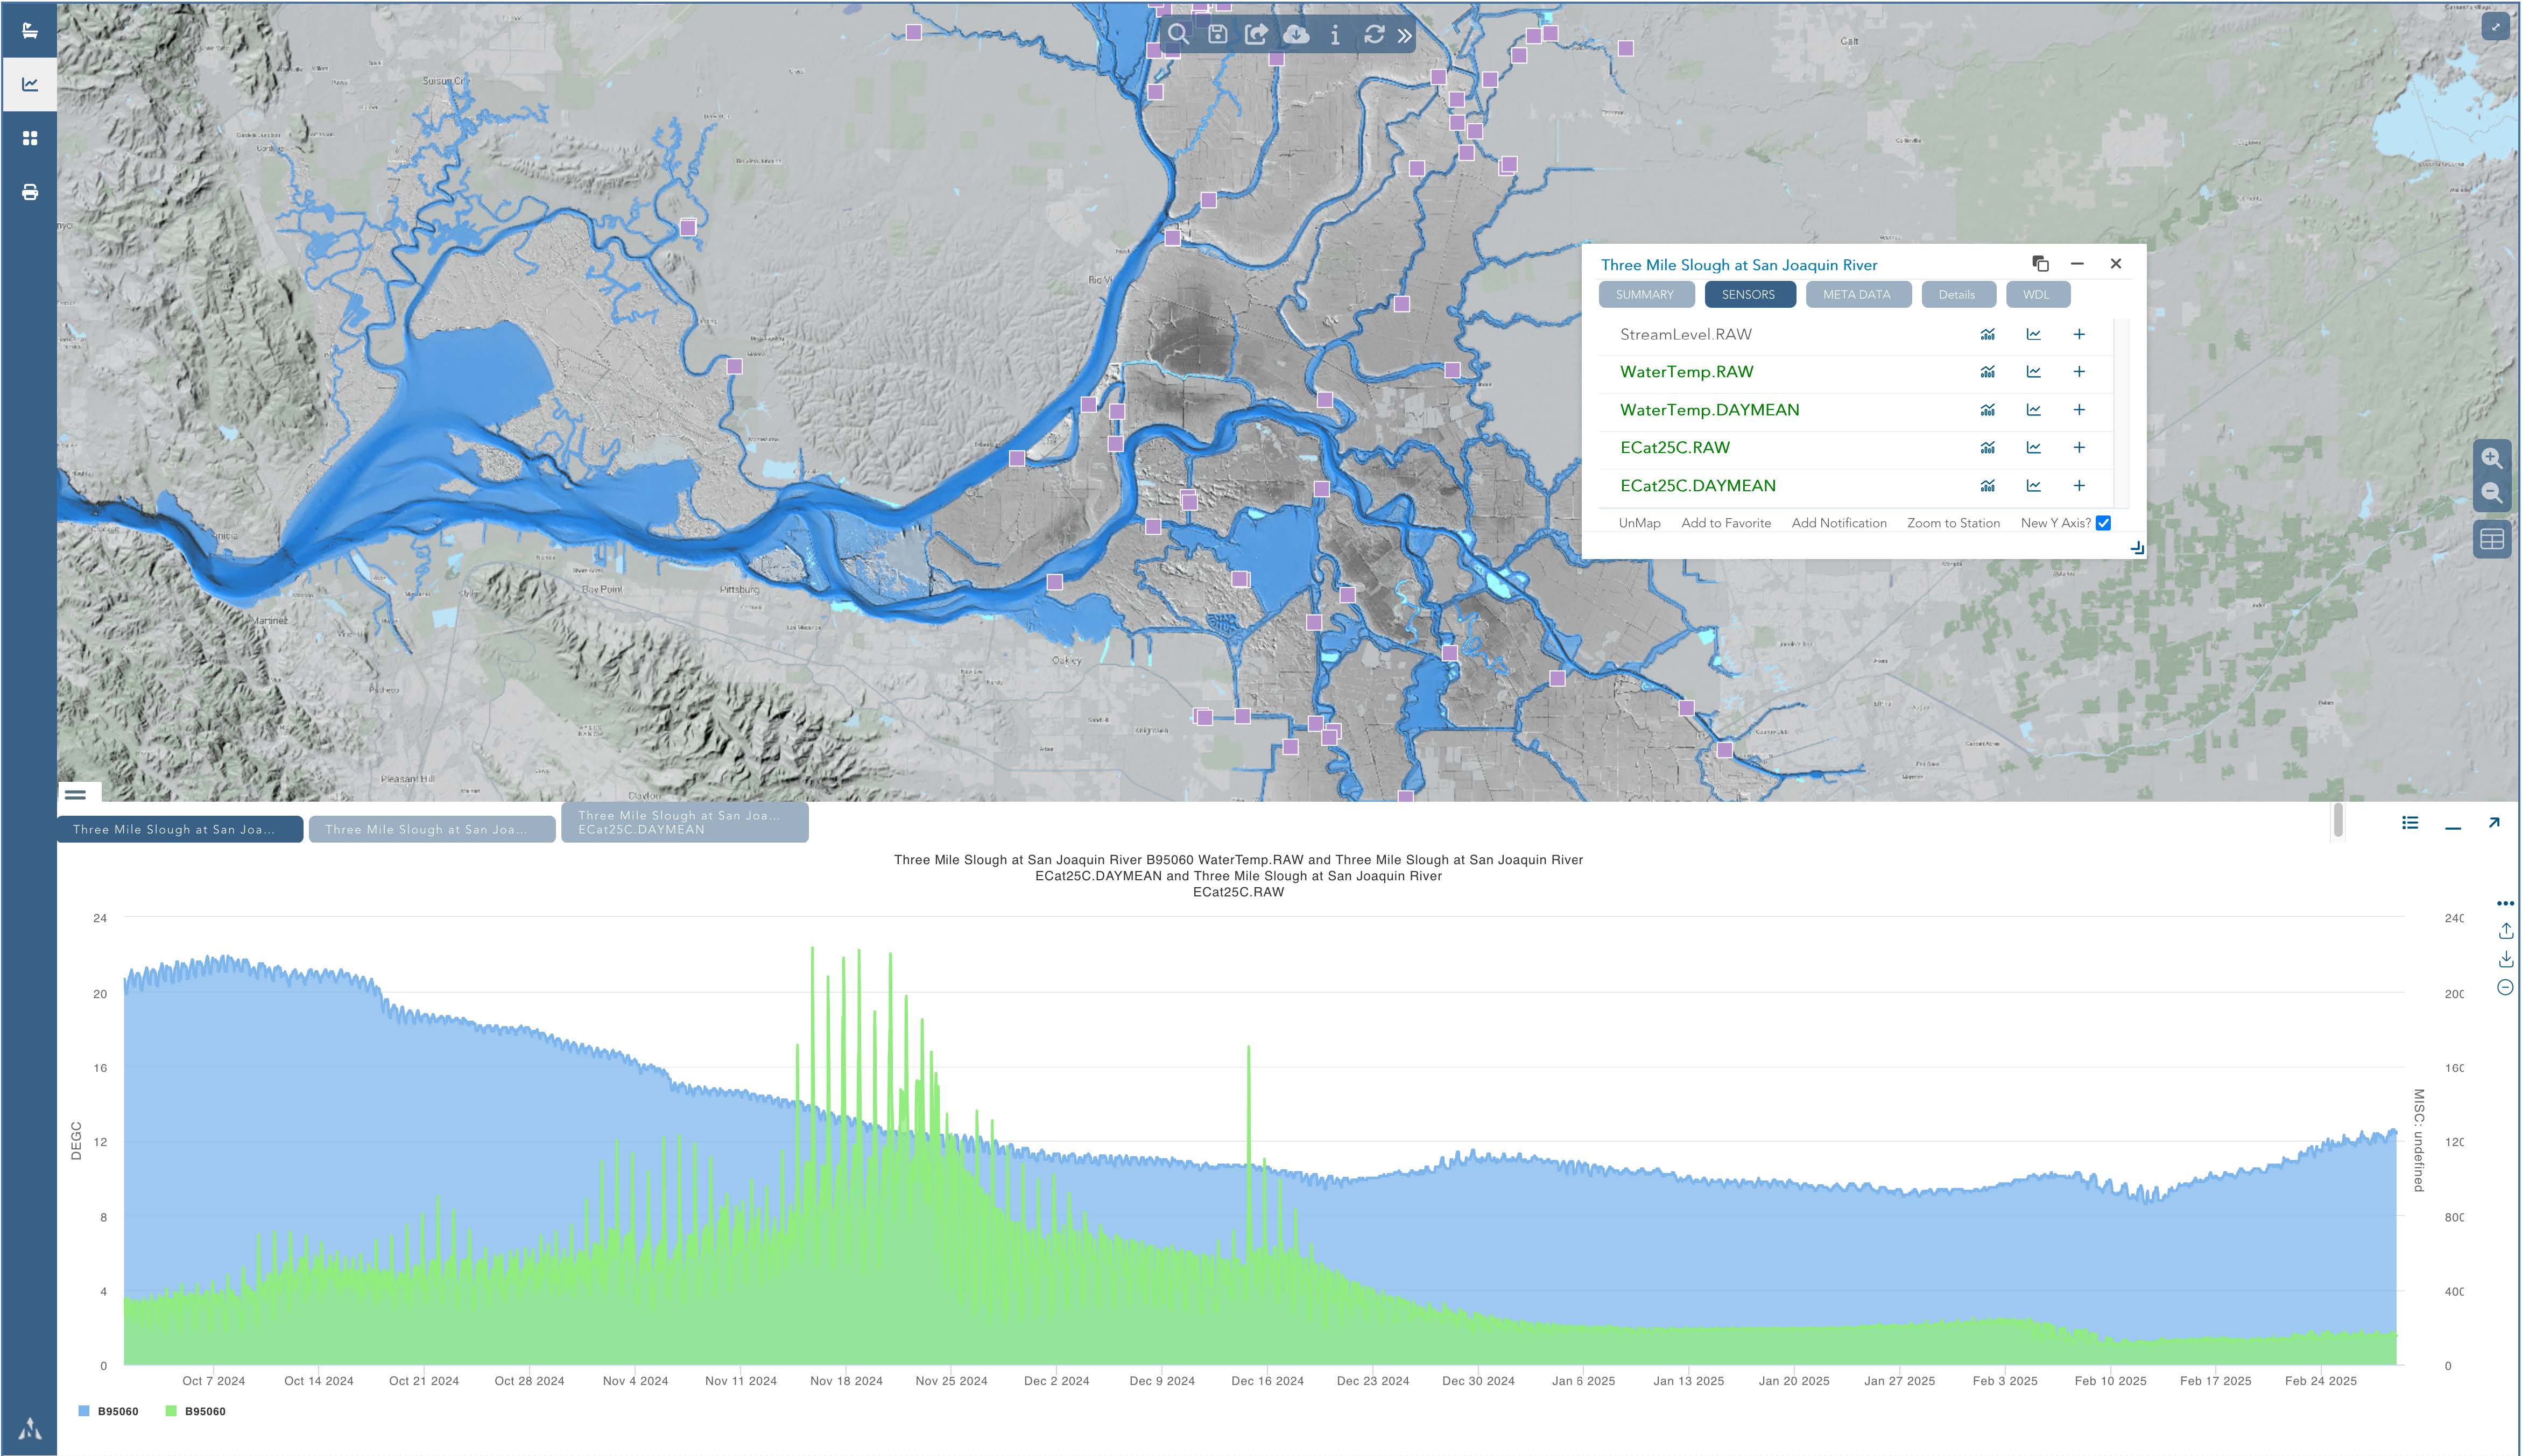2522x1456 pixels.
Task: Toggle green B95060 legend series
Action: pos(195,1411)
